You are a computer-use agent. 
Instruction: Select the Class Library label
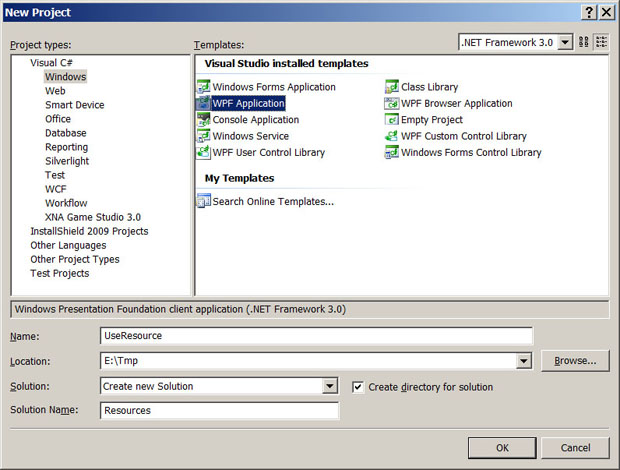click(429, 87)
